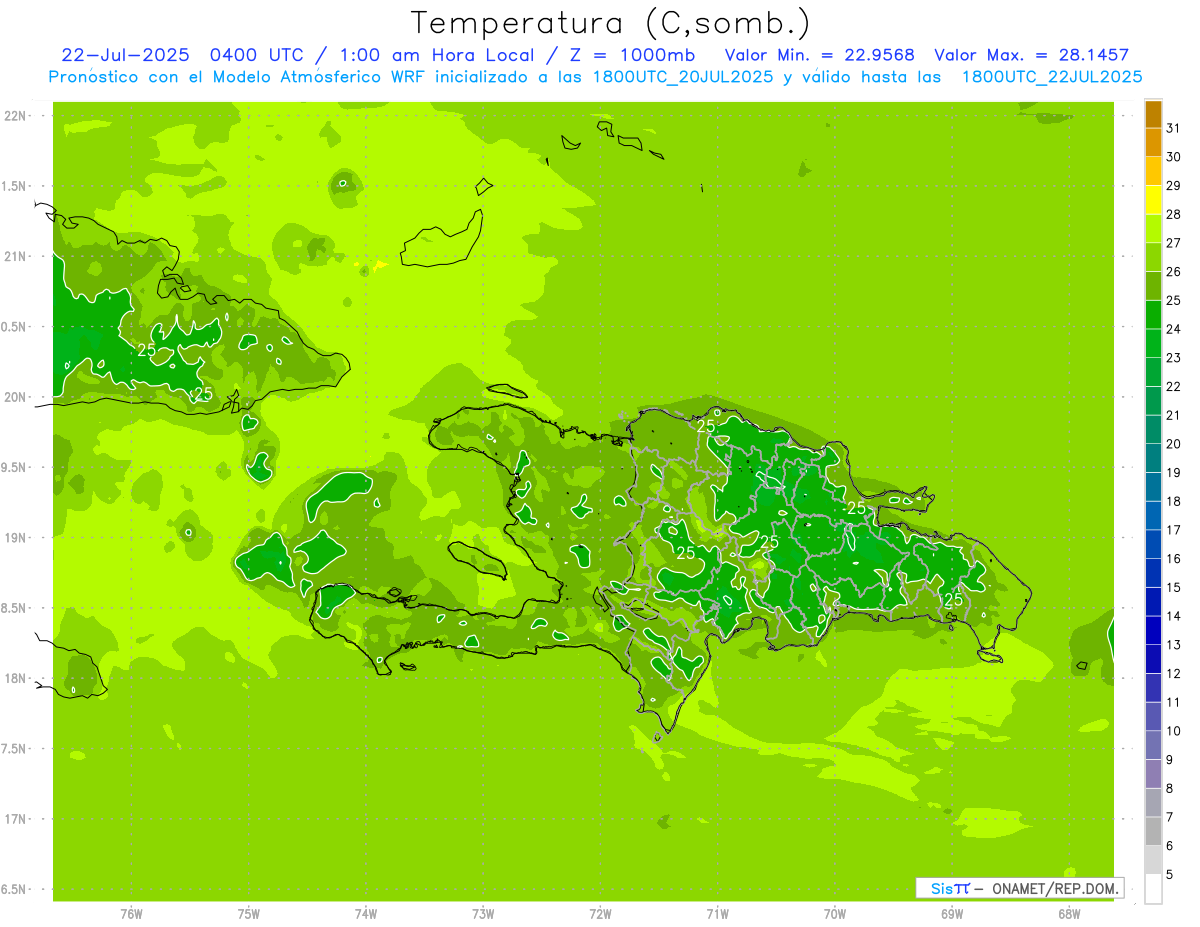Click the 31 label on the color scale
This screenshot has width=1200, height=927.
click(1173, 128)
